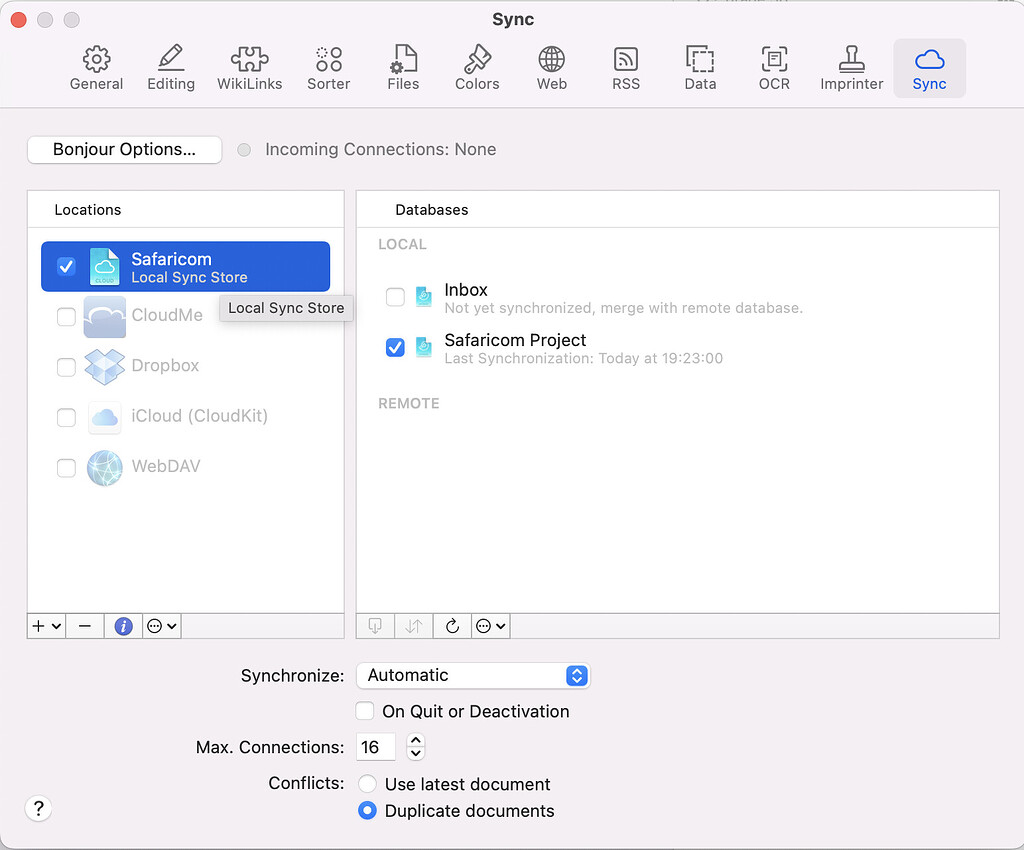Click the Colors preferences icon
Screen dimensions: 1024x850
(476, 65)
